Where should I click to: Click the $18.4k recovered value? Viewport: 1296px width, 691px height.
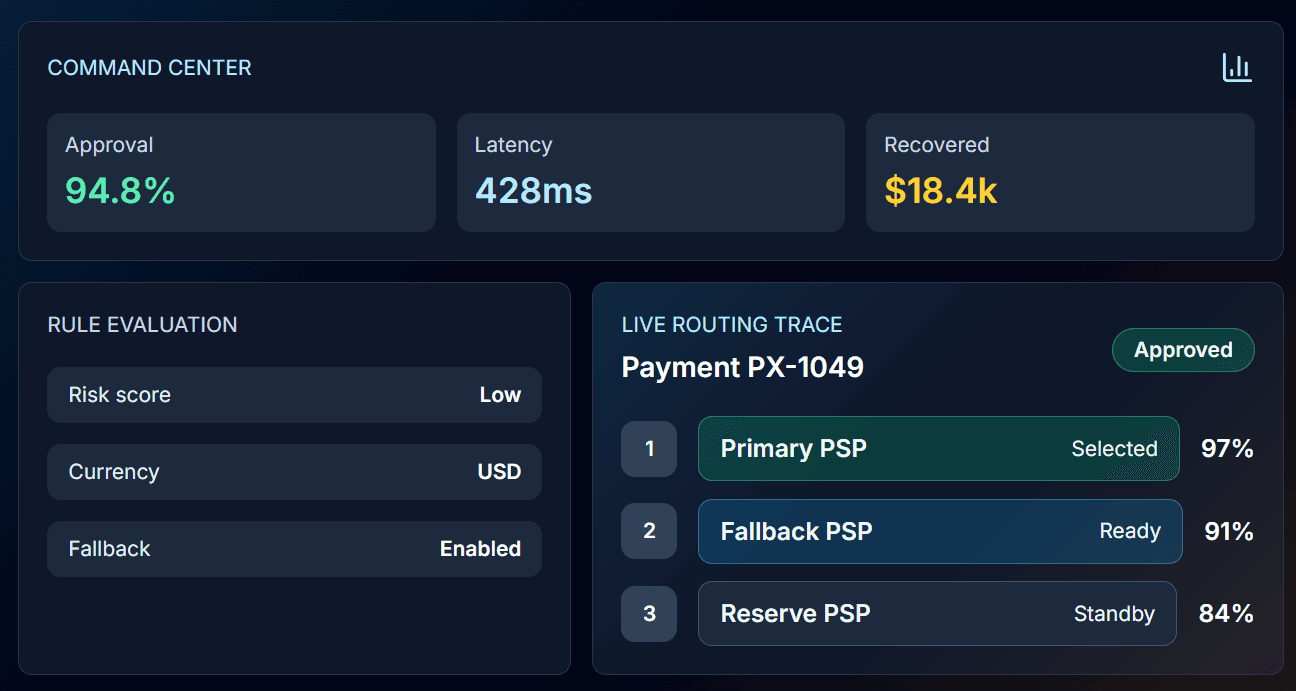(x=941, y=190)
